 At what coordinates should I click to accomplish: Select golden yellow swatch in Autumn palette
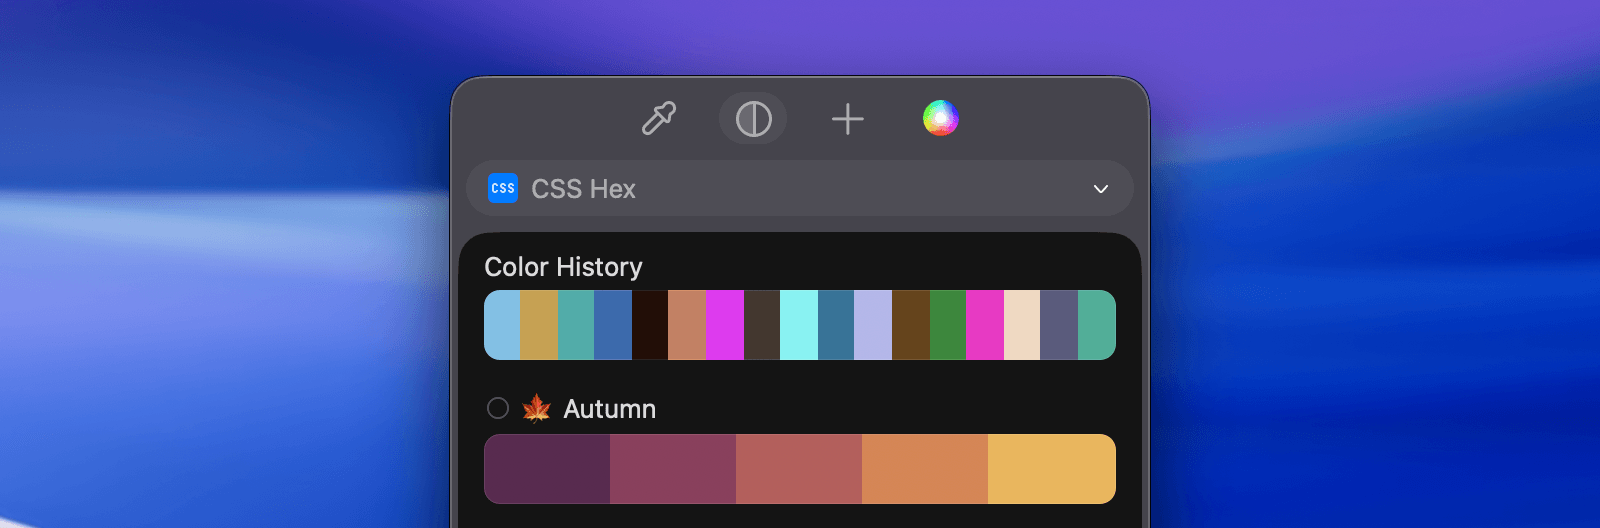[1052, 469]
